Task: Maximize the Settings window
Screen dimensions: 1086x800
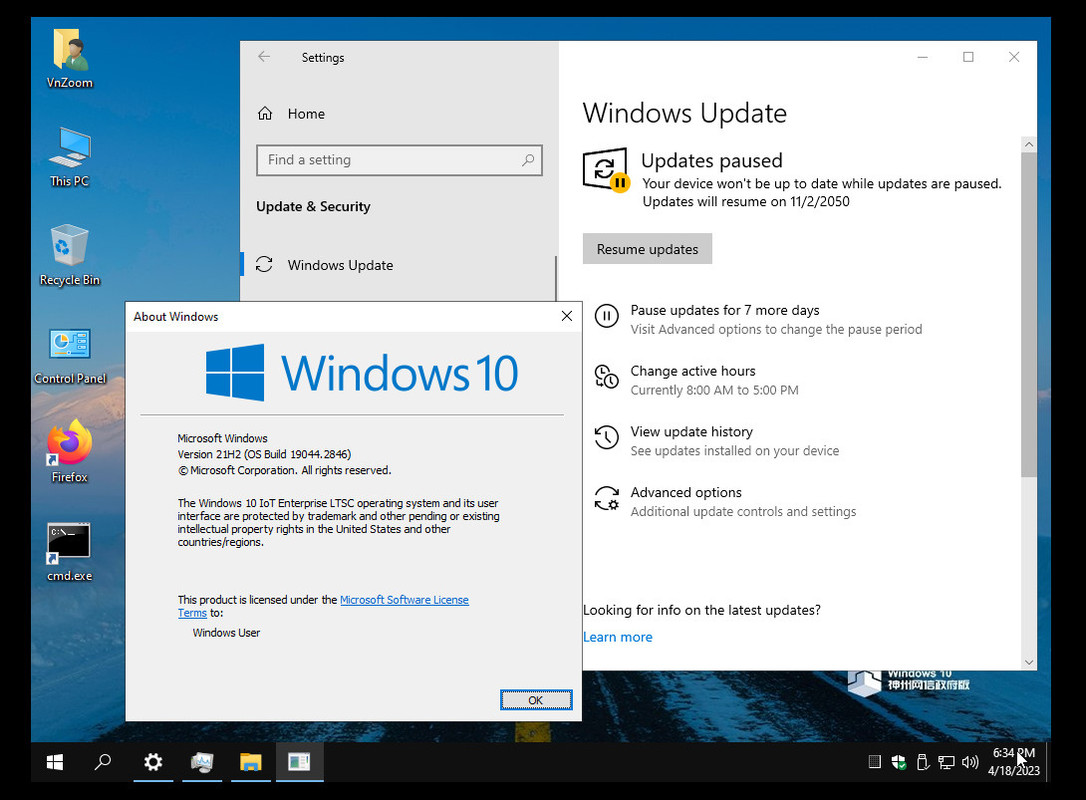Action: [x=968, y=57]
